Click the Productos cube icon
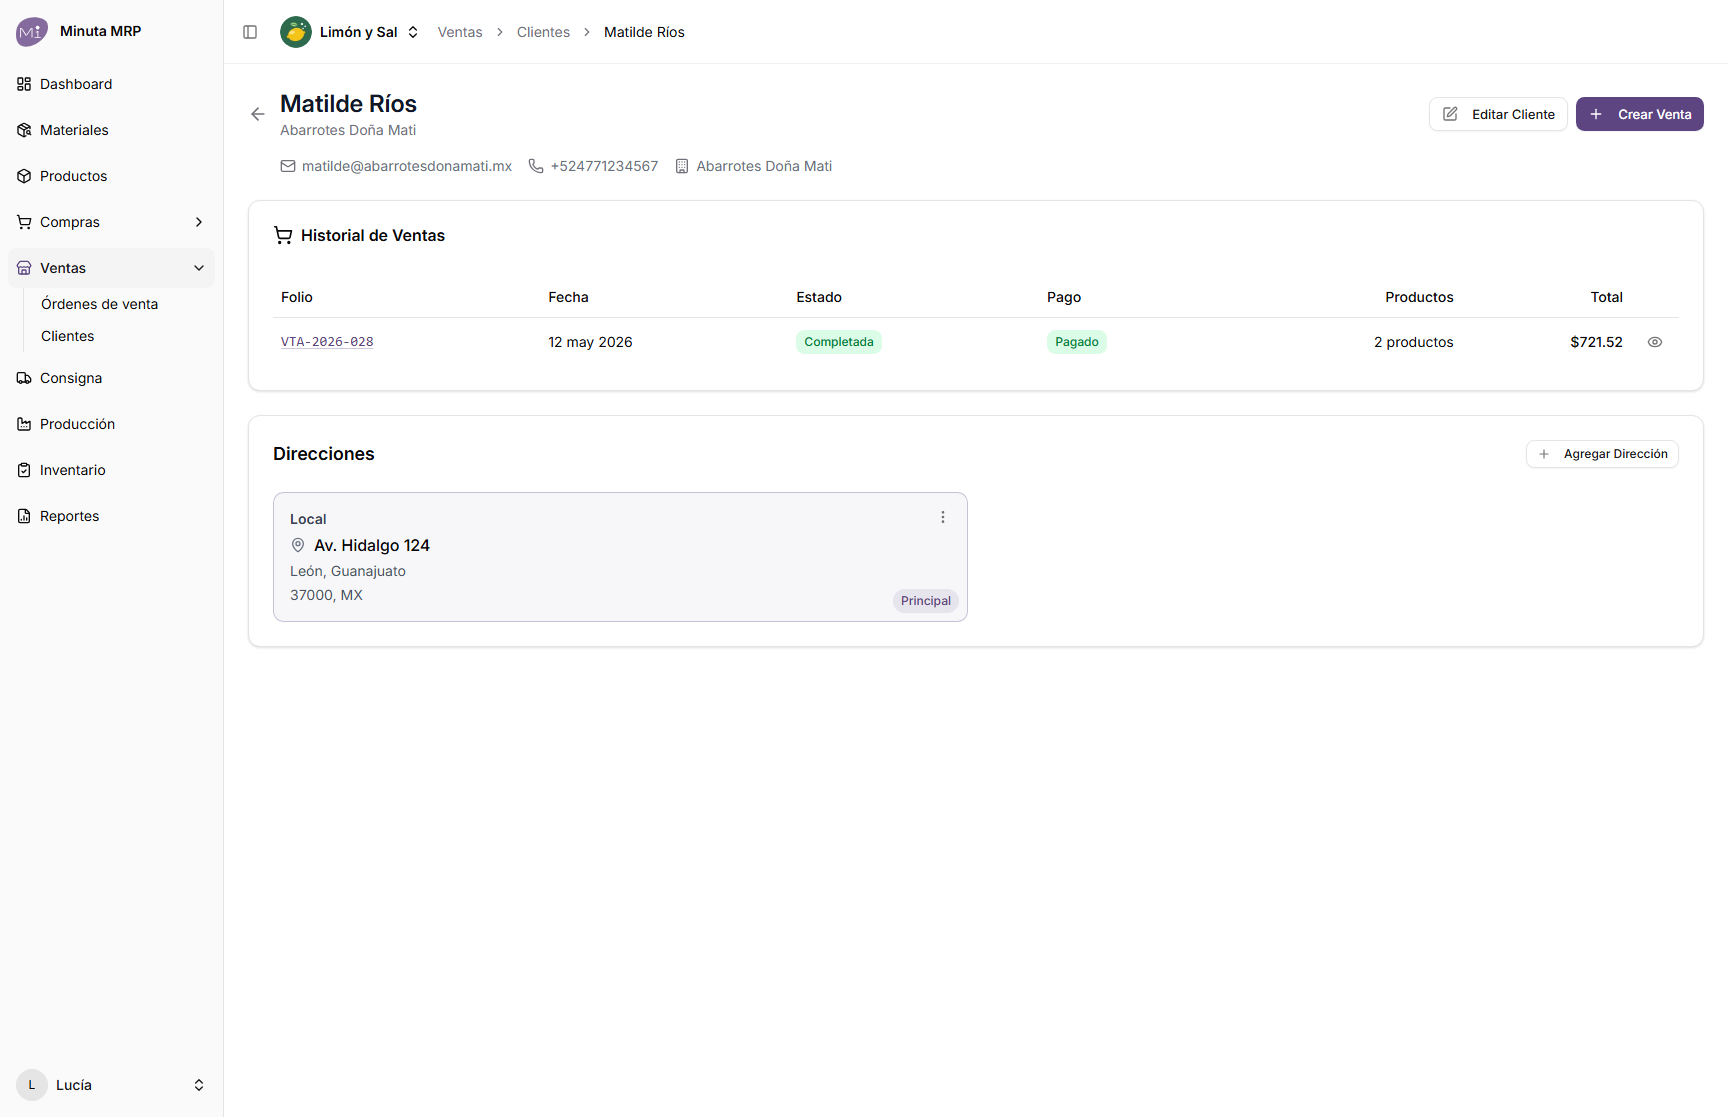Image resolution: width=1728 pixels, height=1117 pixels. click(24, 176)
